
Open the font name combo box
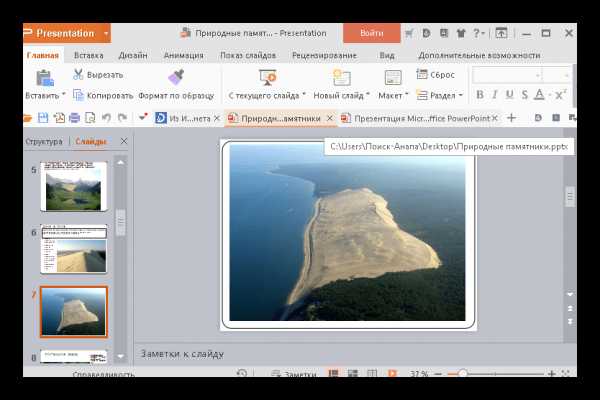[507, 75]
